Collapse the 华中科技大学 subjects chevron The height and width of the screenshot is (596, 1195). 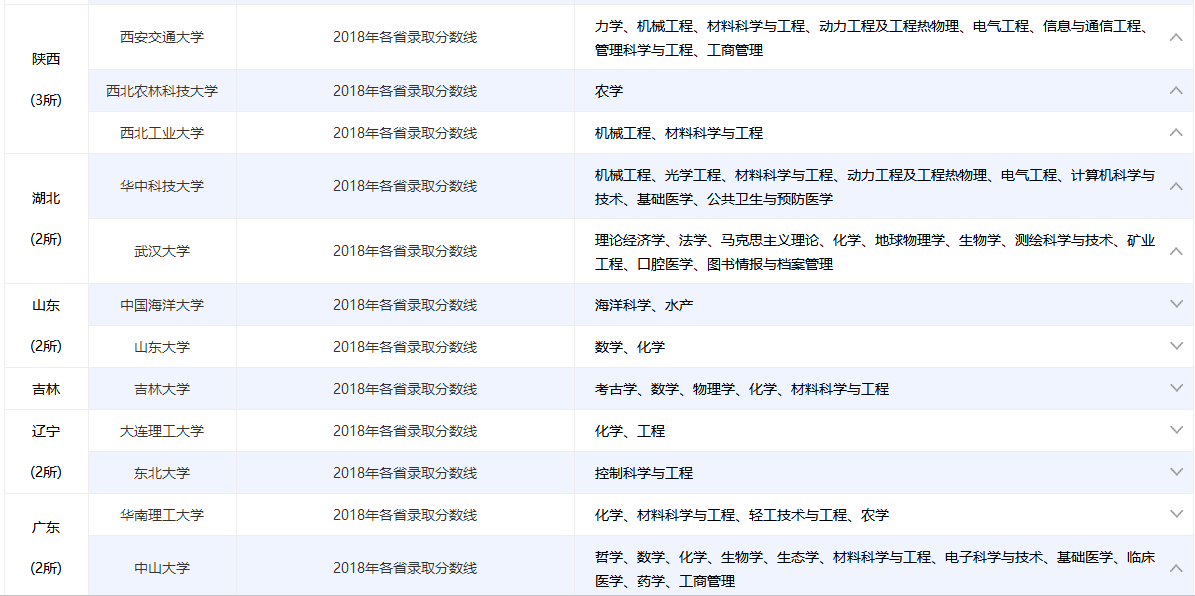coord(1175,186)
